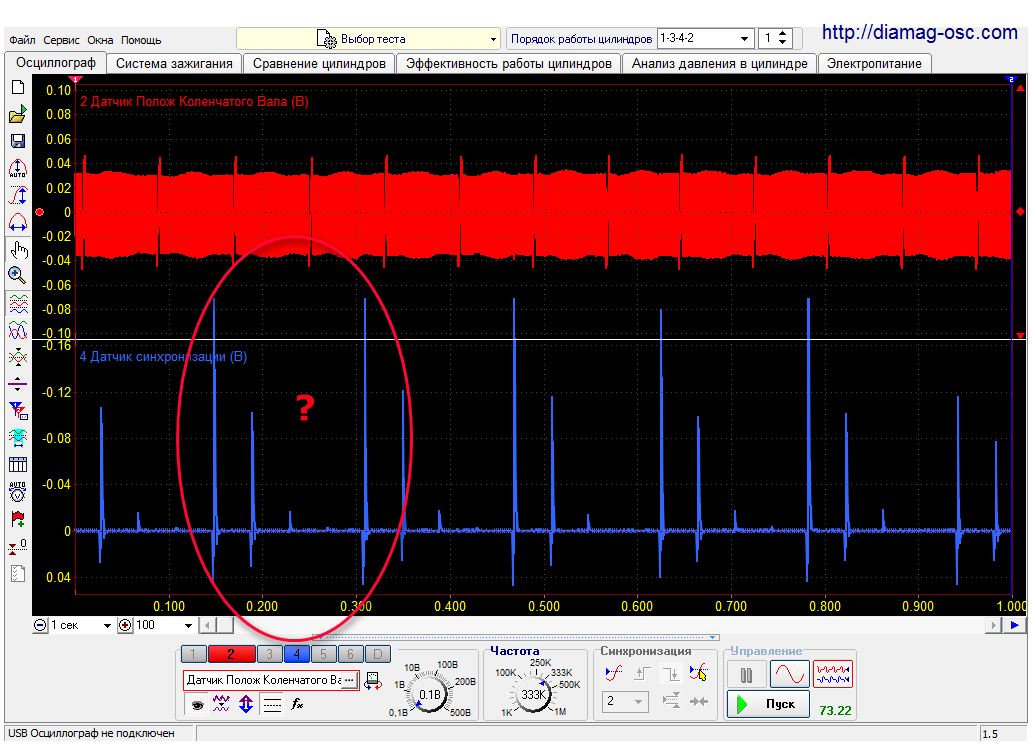Click the horizontal divider line icon
Image resolution: width=1032 pixels, height=746 pixels.
click(18, 383)
